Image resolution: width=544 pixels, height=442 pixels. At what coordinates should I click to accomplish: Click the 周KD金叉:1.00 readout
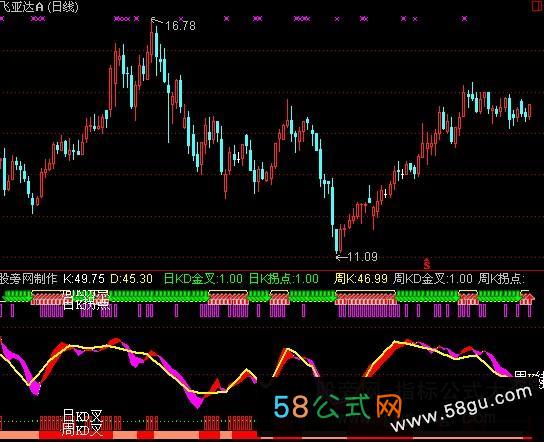click(433, 279)
